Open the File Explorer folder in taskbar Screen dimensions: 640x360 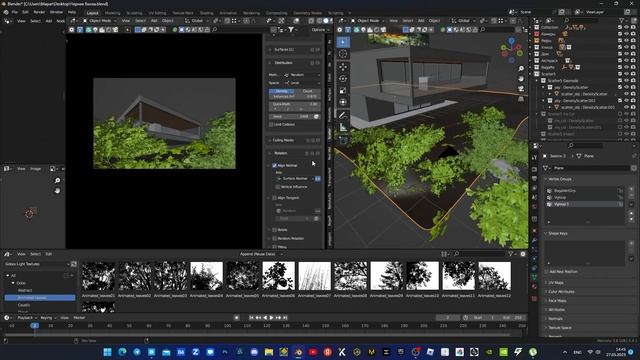click(x=269, y=352)
